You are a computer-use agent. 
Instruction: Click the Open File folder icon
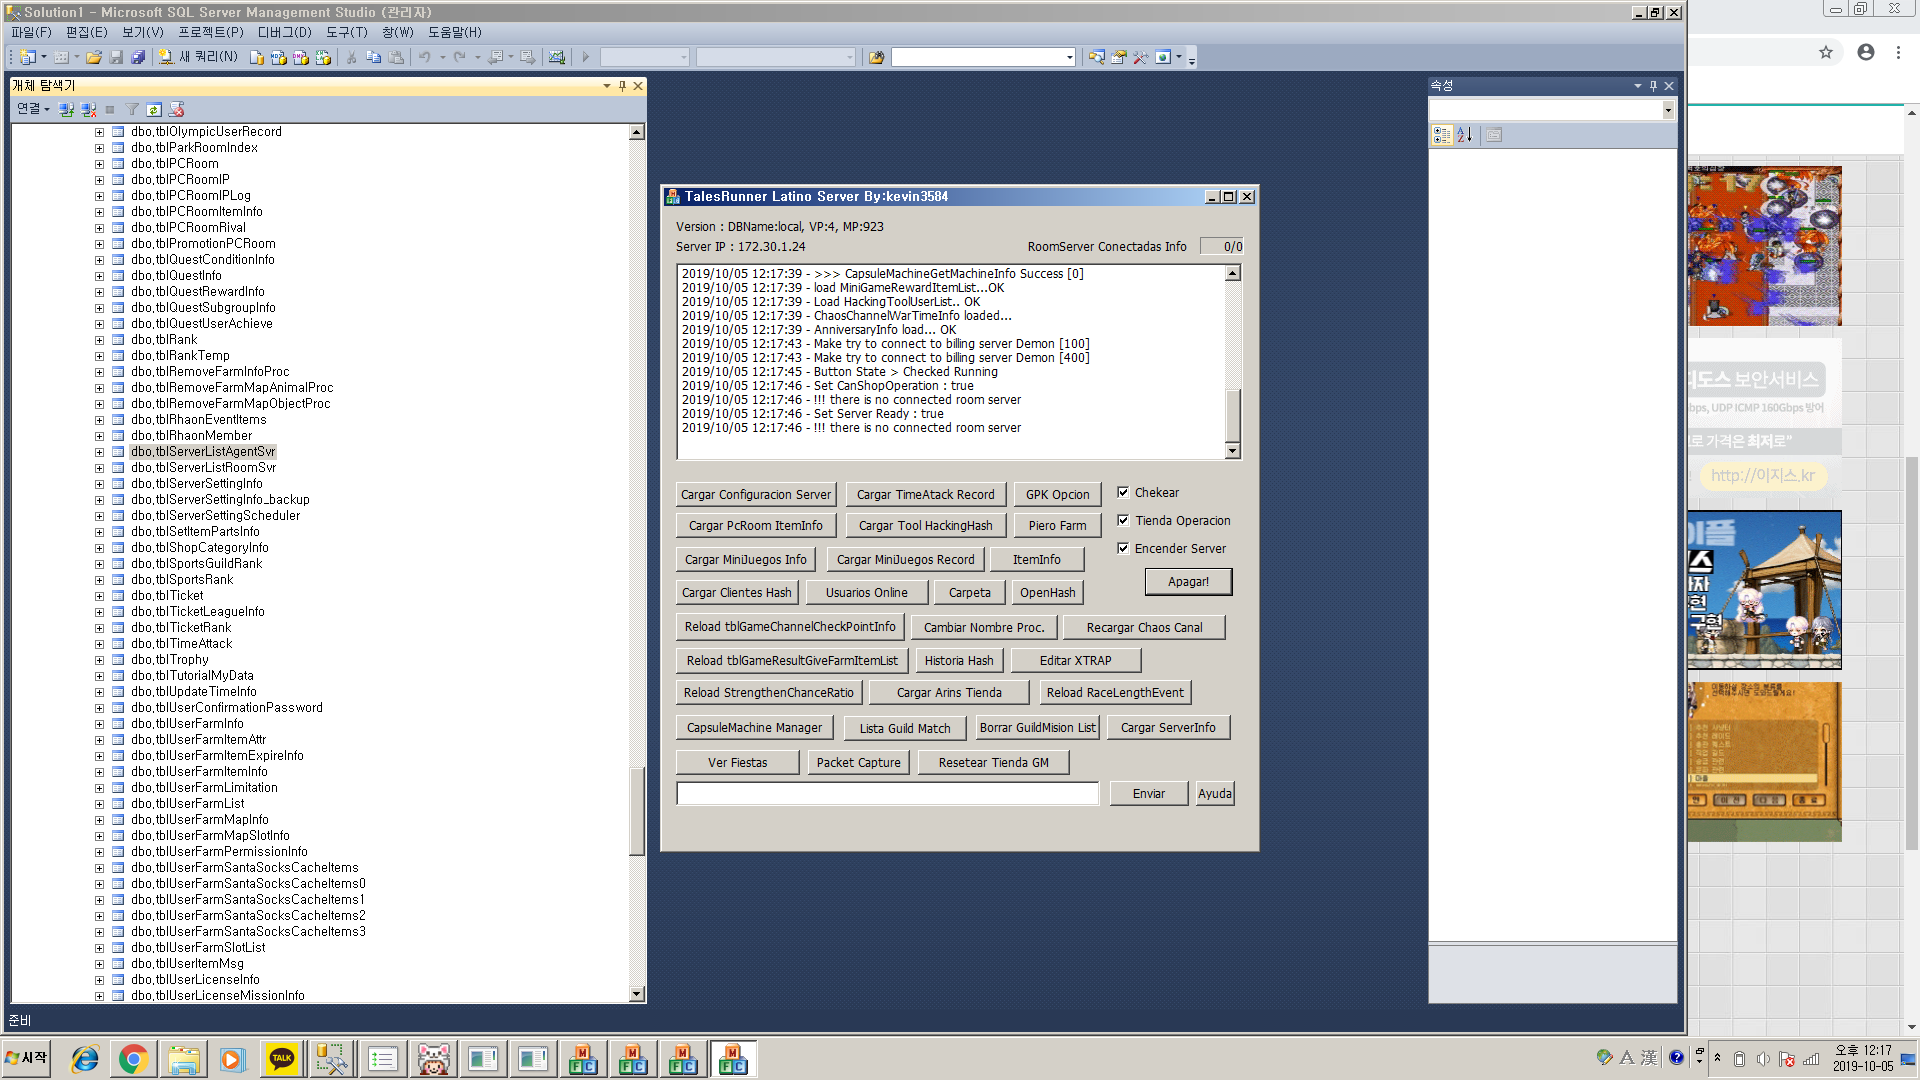(x=94, y=57)
